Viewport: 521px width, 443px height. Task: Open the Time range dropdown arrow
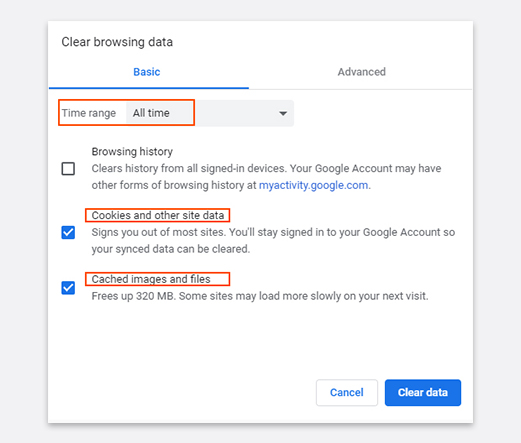pos(283,113)
